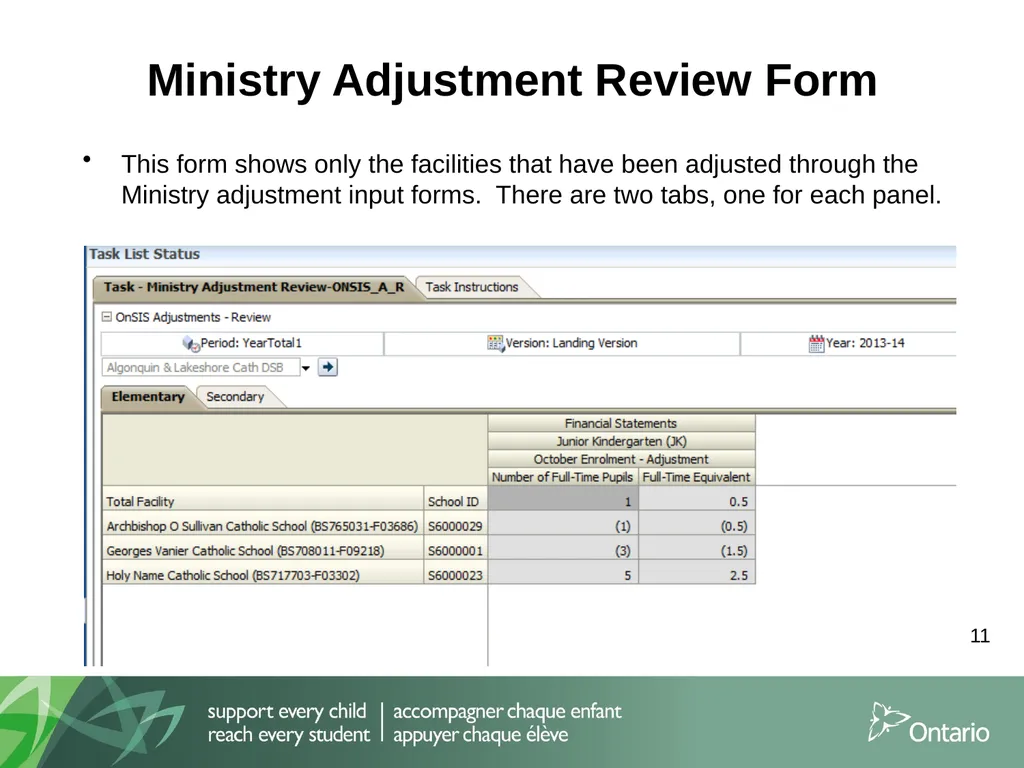
Task: Click the Junior Kindergarten (JK) header
Action: click(621, 441)
